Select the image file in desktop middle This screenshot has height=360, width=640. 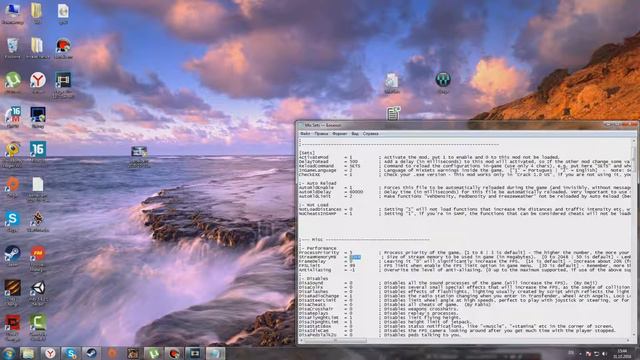139,156
